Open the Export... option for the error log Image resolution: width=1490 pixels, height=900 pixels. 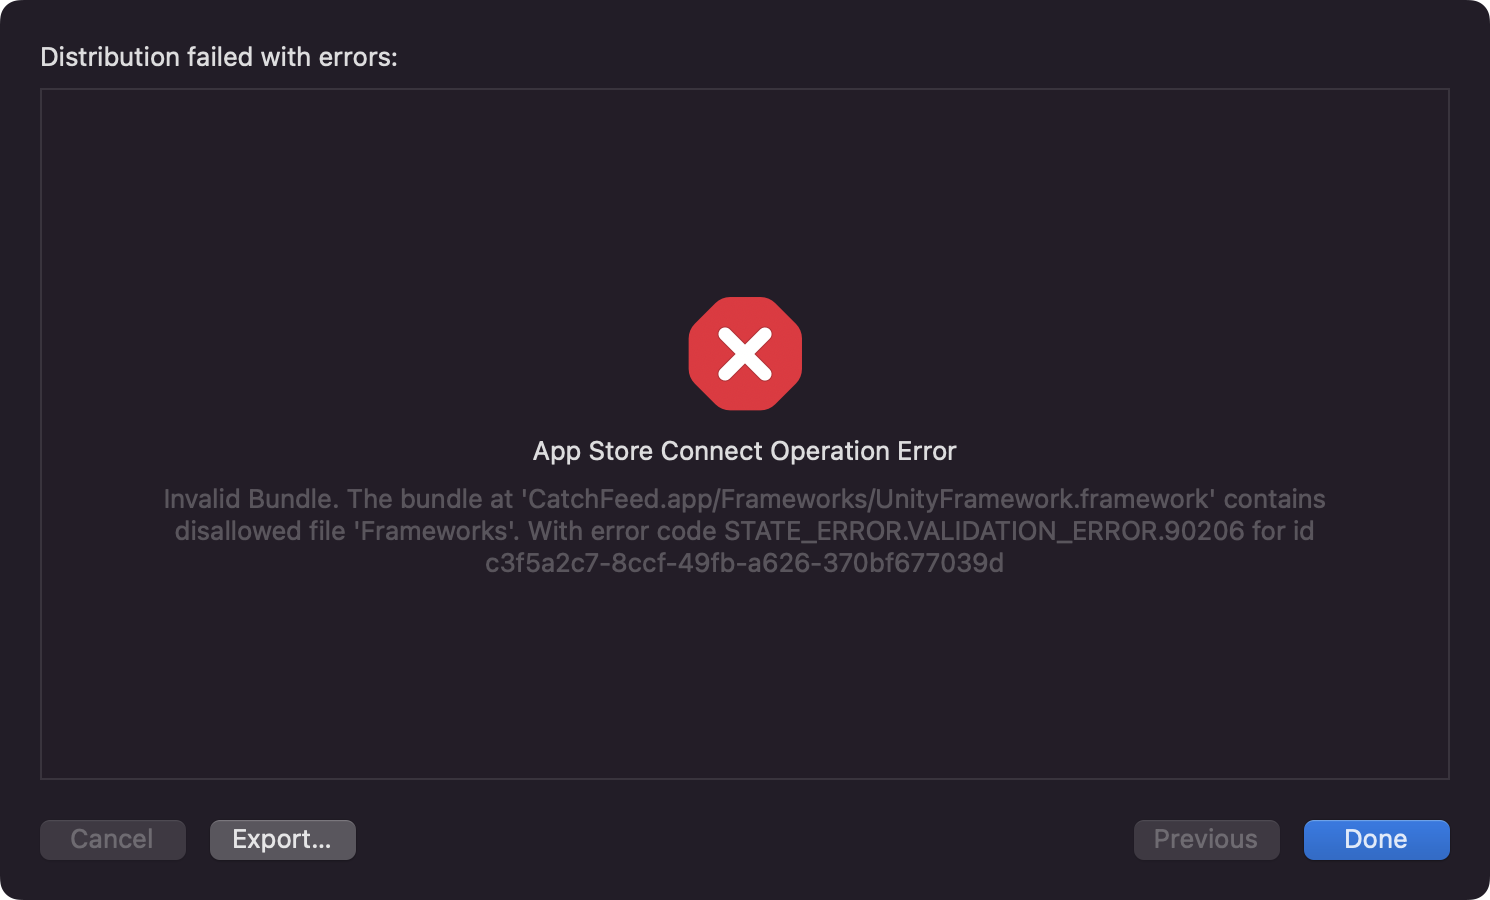[x=282, y=840]
